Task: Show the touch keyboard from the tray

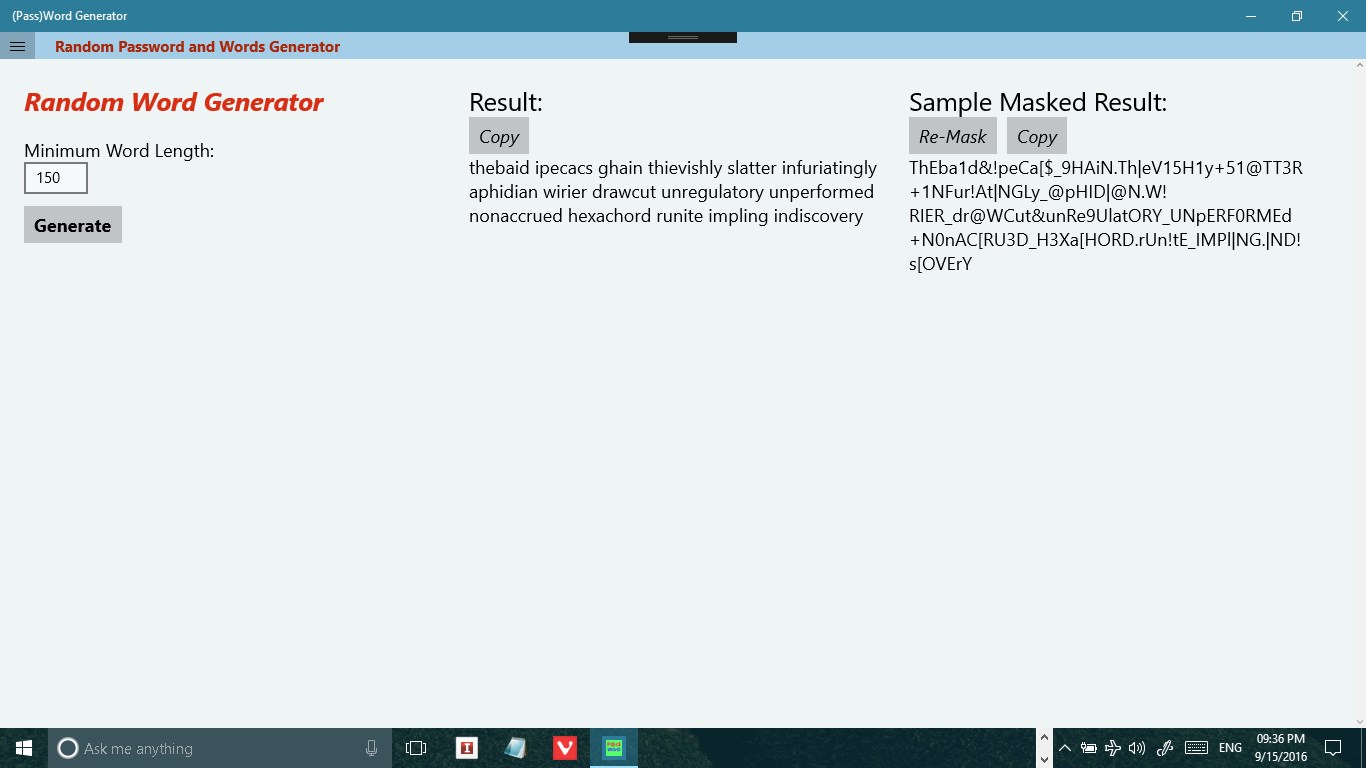Action: (1197, 748)
